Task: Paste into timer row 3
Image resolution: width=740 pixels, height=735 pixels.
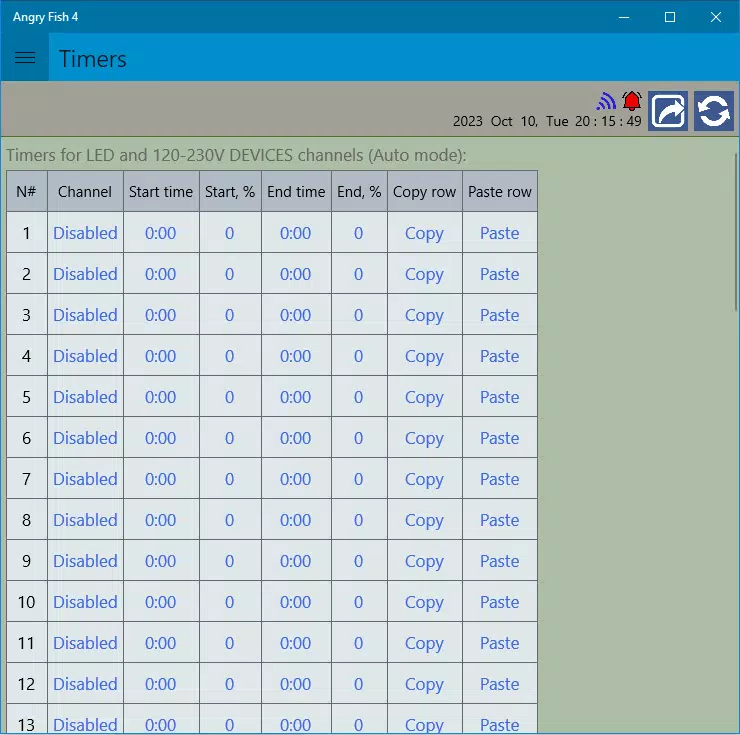Action: tap(499, 315)
